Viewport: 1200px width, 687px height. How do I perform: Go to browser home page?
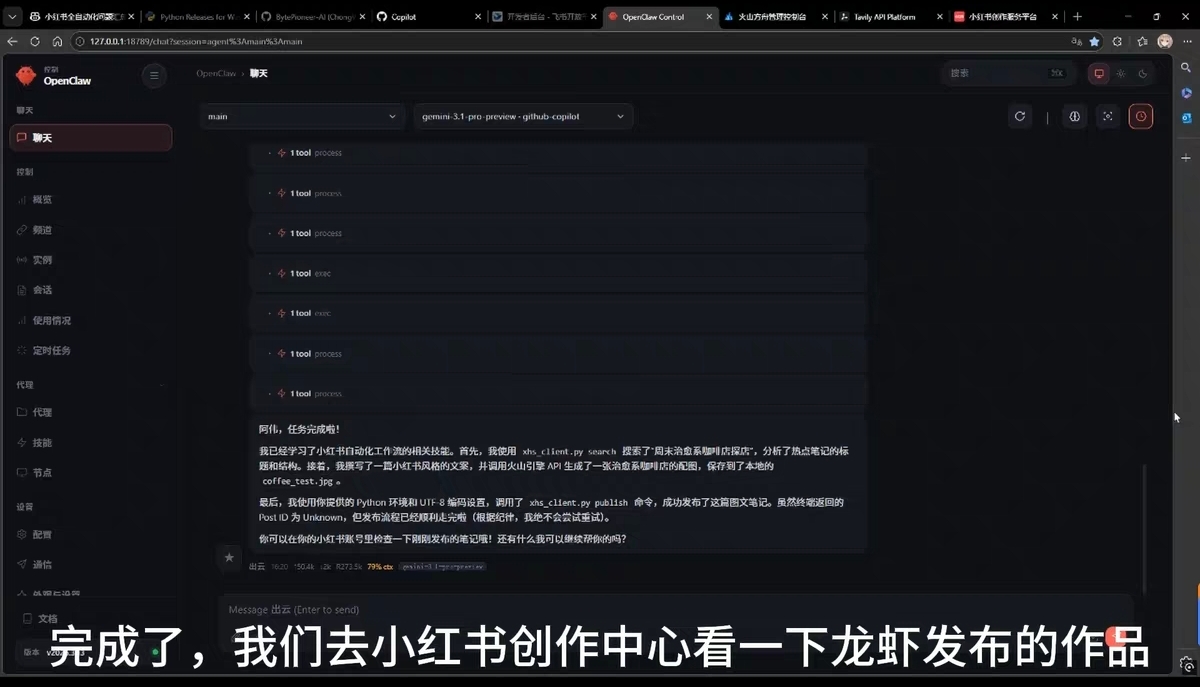click(x=58, y=41)
